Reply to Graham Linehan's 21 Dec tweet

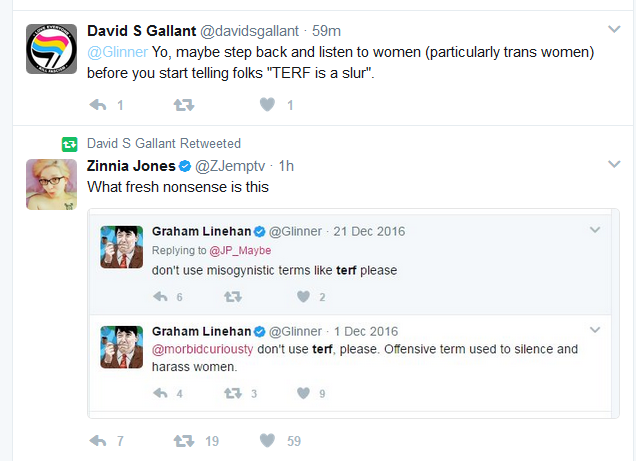click(160, 297)
